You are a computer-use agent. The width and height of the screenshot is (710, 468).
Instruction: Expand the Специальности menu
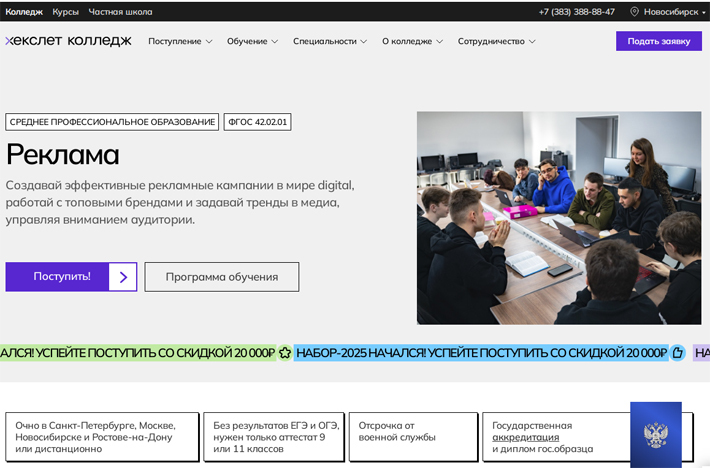(x=330, y=41)
